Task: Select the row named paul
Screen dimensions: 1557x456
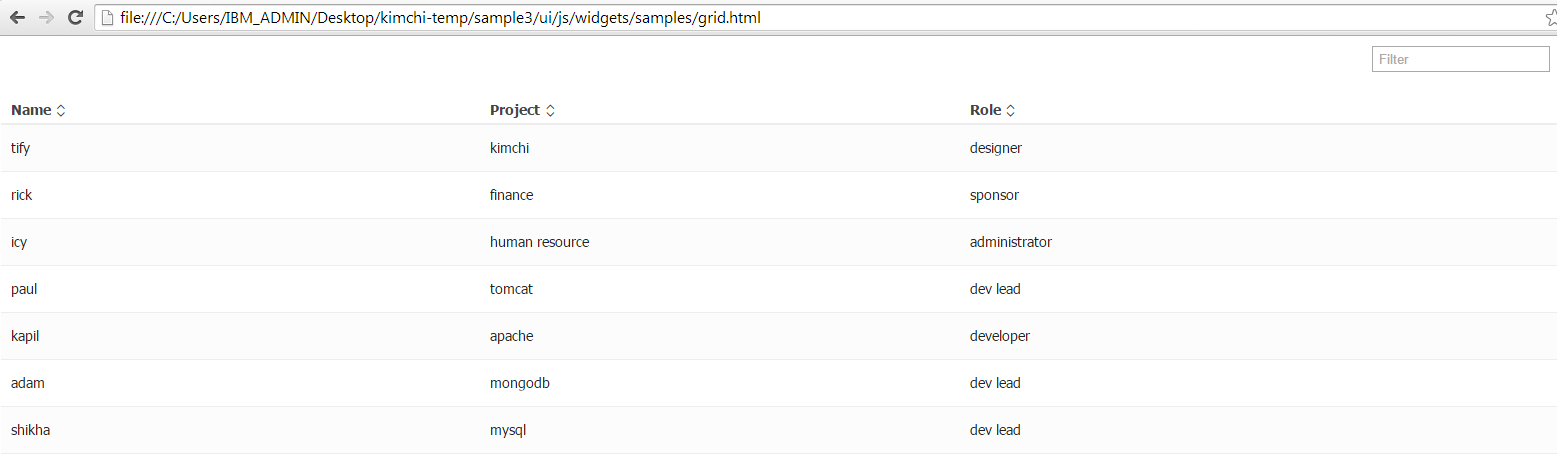Action: coord(24,289)
